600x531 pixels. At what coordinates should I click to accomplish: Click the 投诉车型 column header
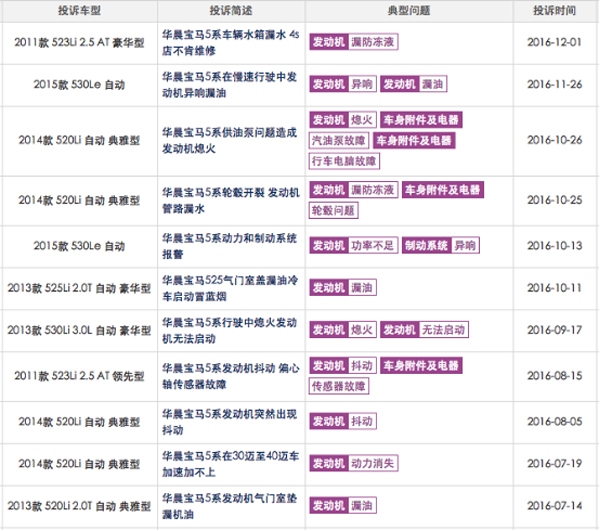(79, 10)
